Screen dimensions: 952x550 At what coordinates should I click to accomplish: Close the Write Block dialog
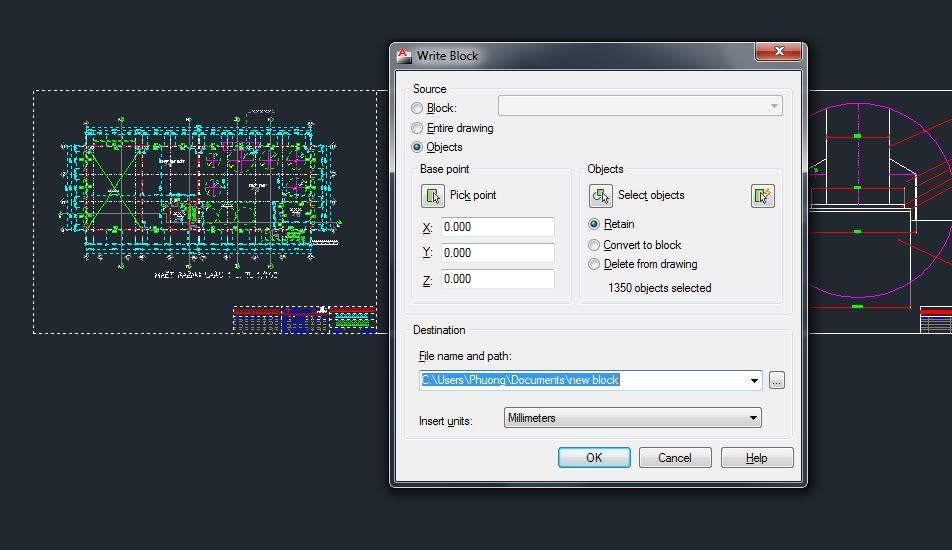tap(779, 52)
